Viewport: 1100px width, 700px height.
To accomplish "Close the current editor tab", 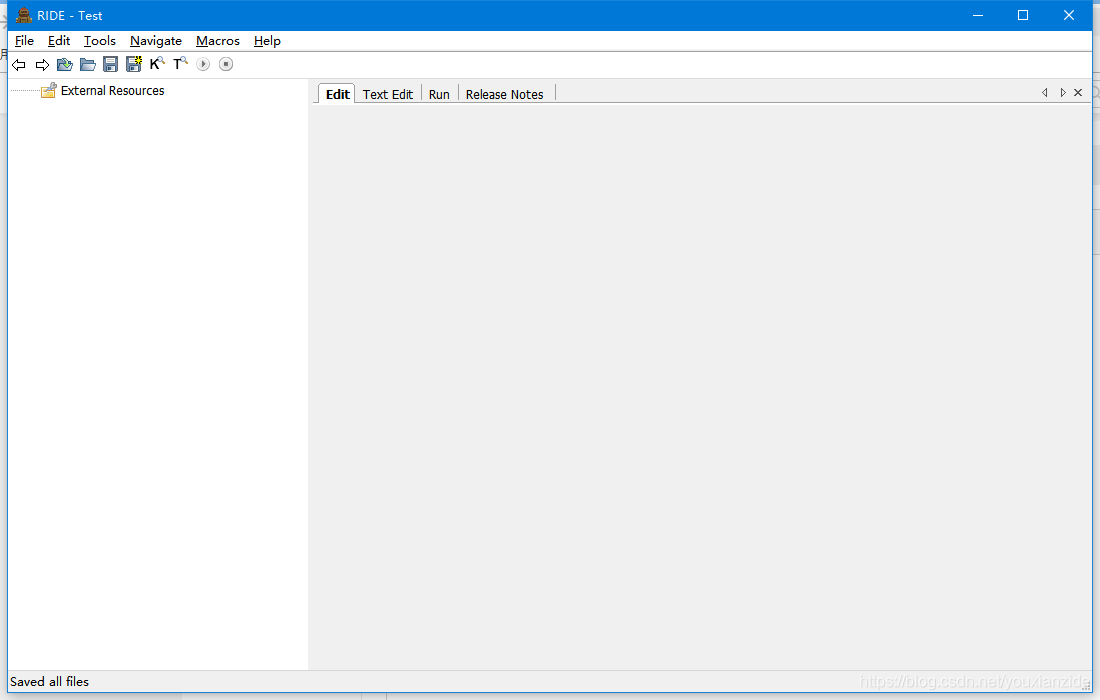I will [1078, 92].
